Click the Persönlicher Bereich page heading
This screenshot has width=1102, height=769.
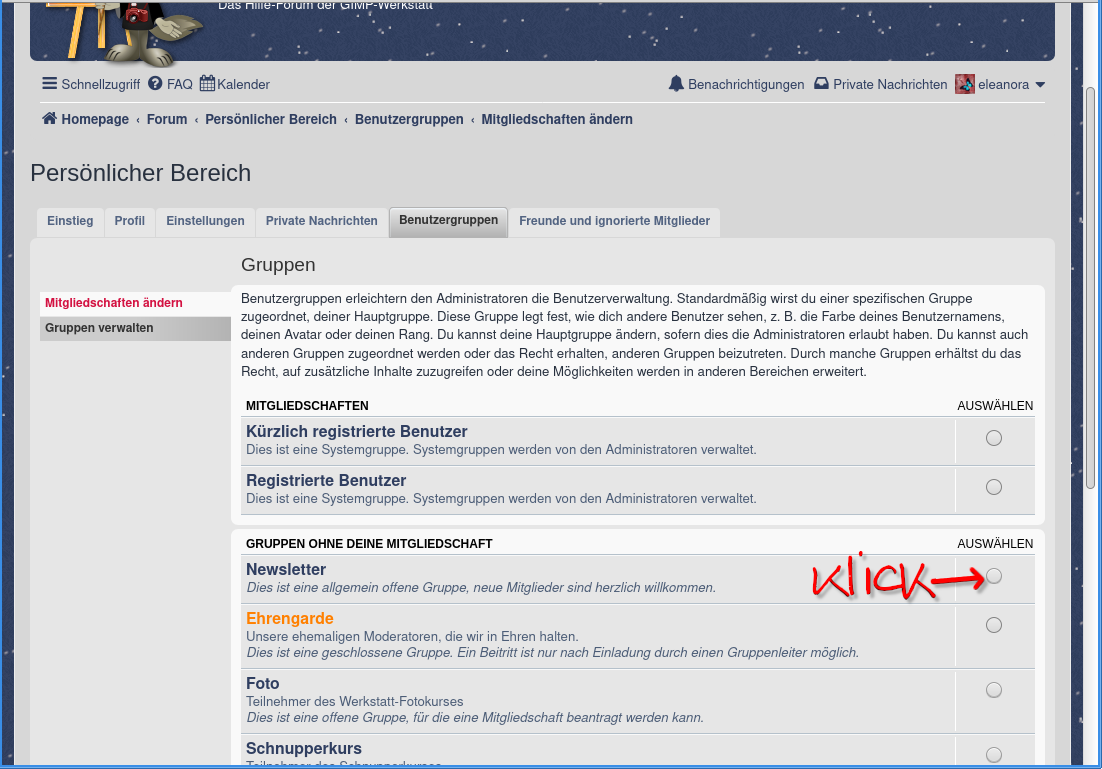click(x=141, y=173)
